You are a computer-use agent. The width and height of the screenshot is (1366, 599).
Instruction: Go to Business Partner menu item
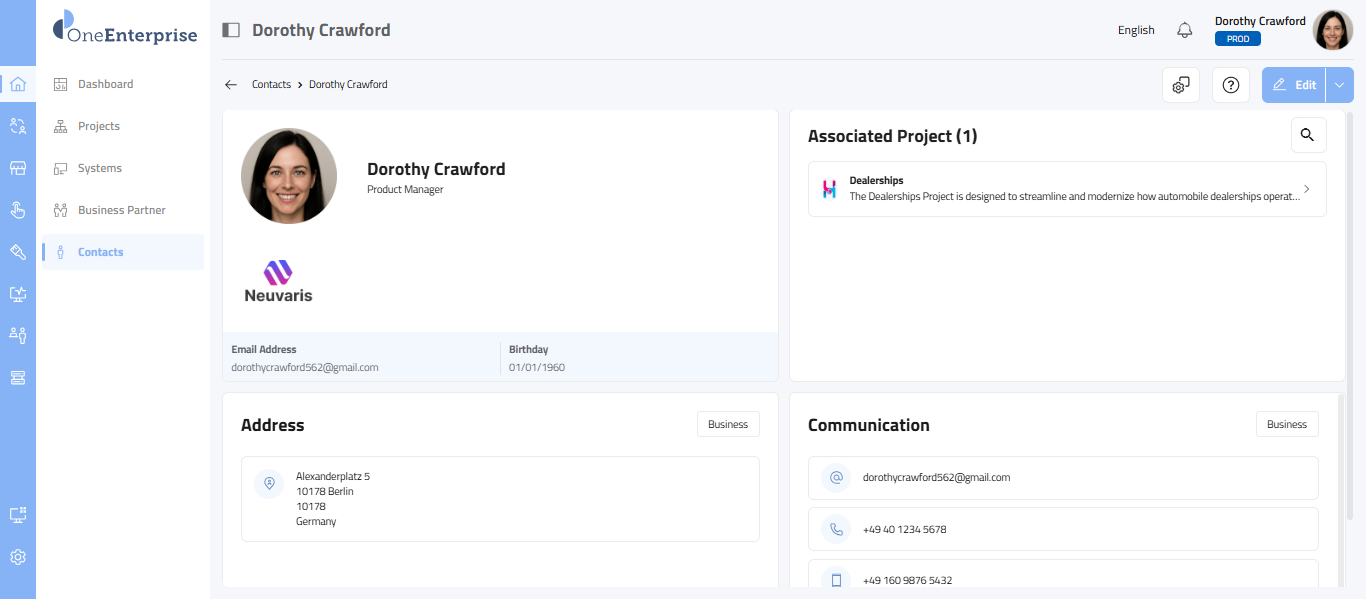[x=121, y=210]
